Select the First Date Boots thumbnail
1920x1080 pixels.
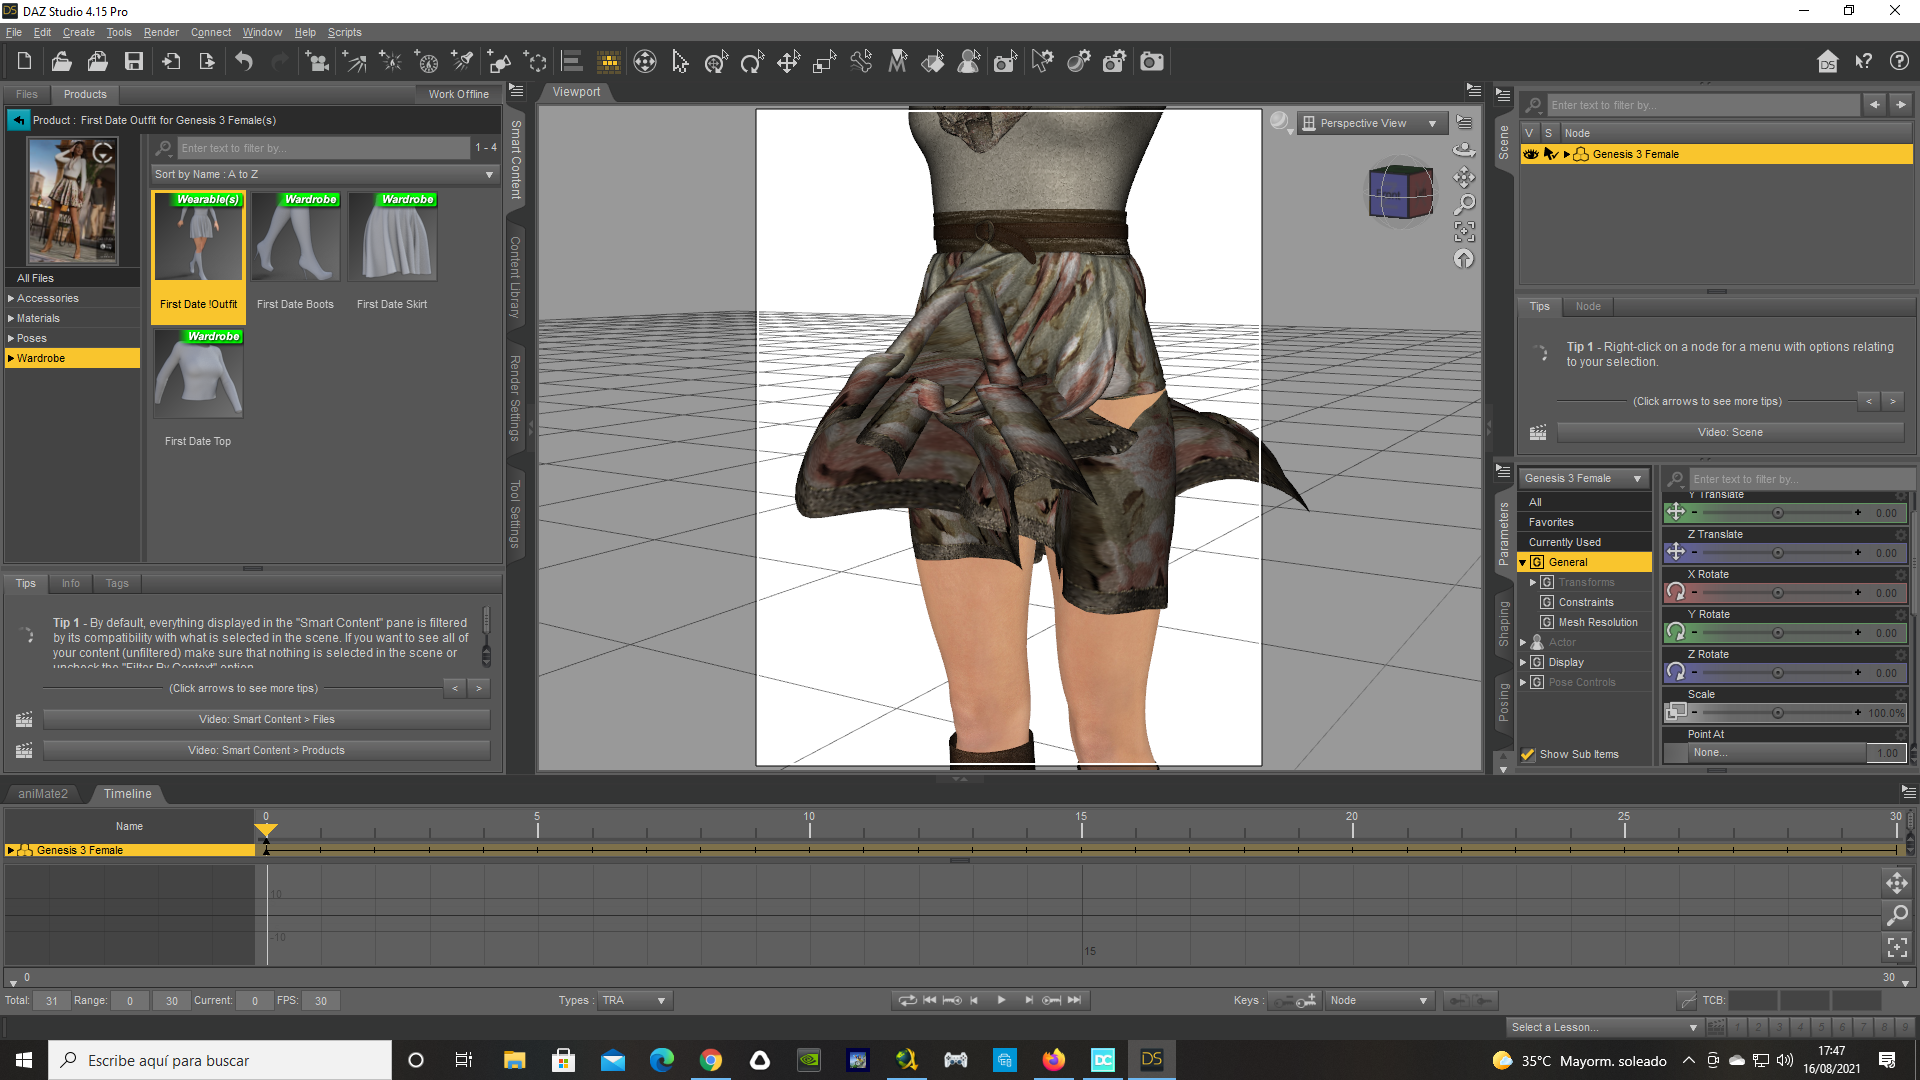295,236
